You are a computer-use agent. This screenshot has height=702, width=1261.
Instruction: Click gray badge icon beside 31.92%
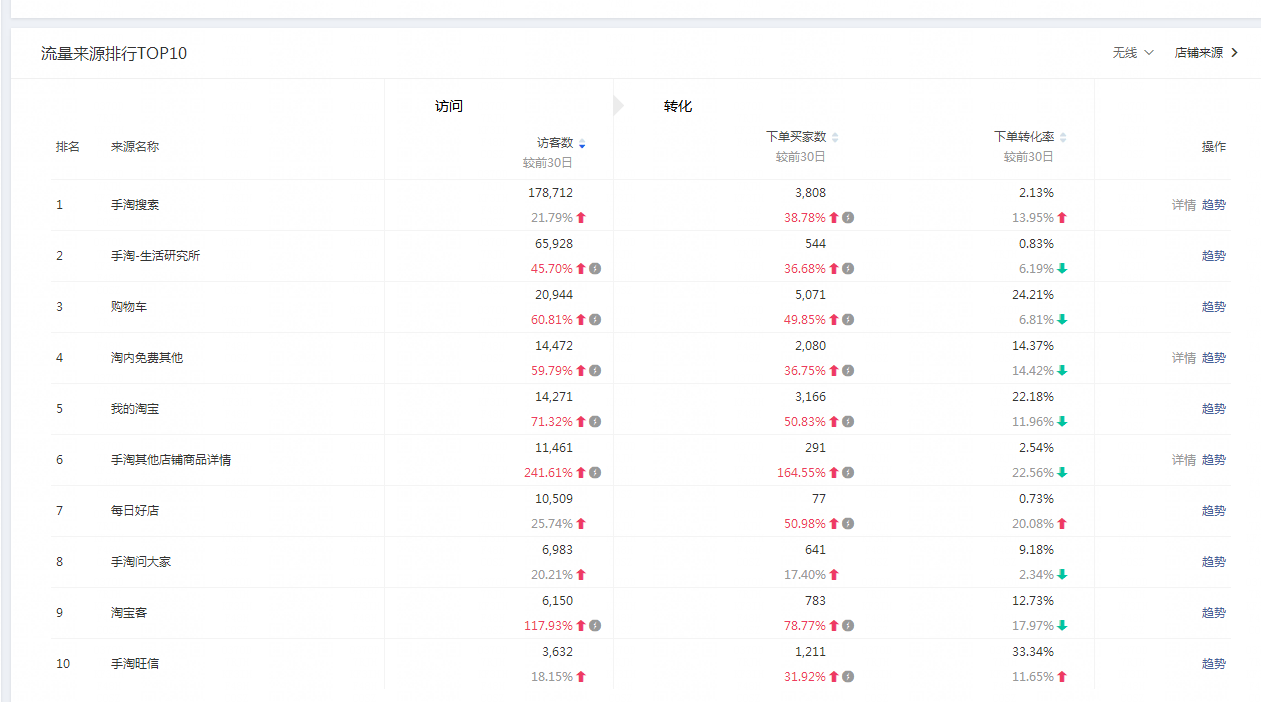click(x=848, y=677)
